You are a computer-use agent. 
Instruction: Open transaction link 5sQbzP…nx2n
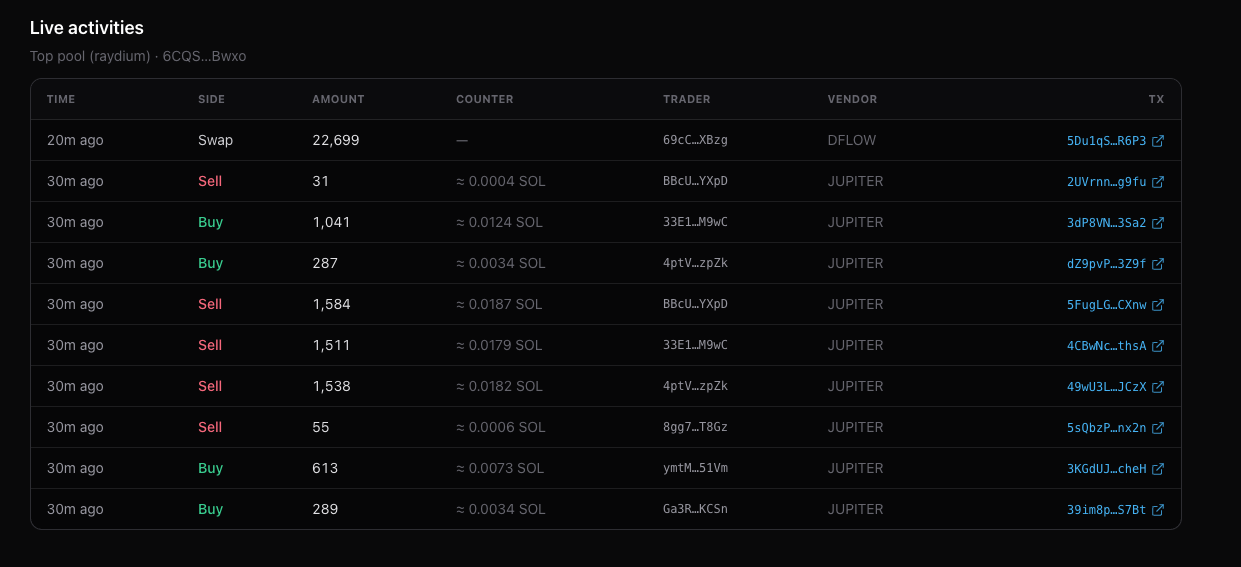coord(1106,428)
